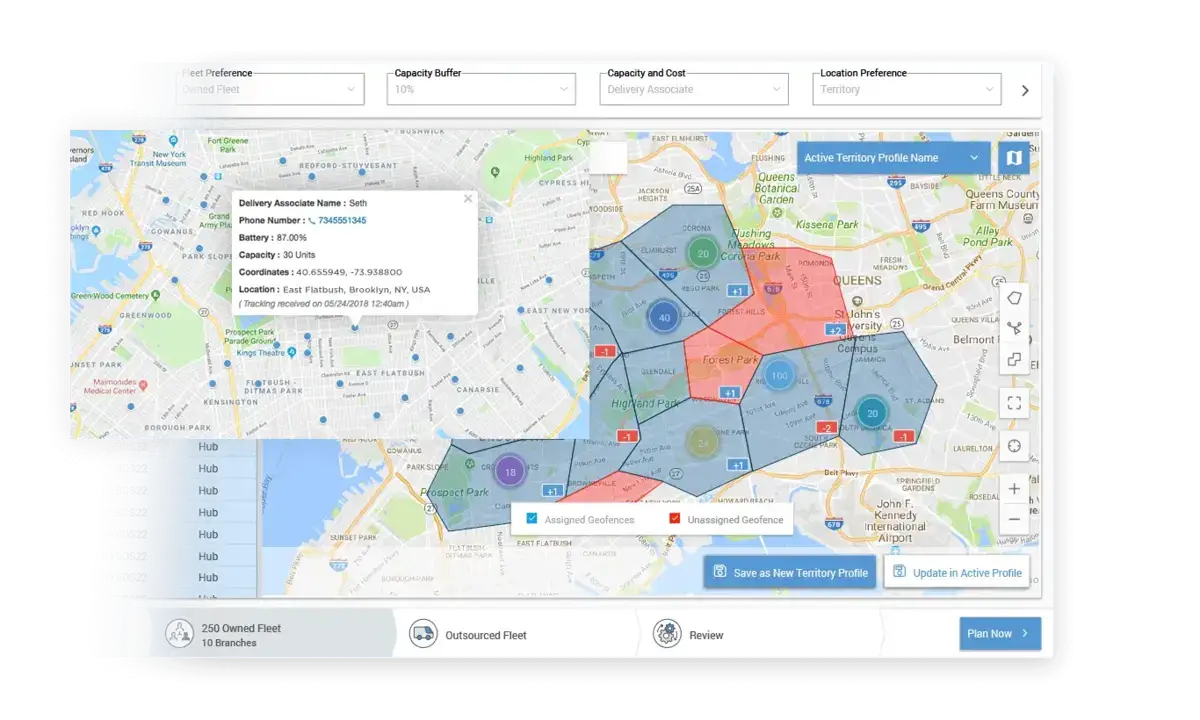The height and width of the screenshot is (720, 1200).
Task: Click the owned fleet people icon
Action: pos(180,634)
